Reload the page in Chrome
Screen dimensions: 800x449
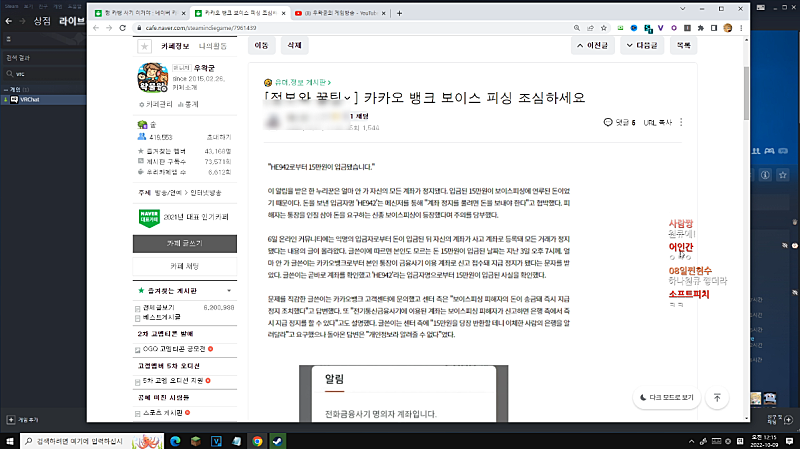click(122, 28)
